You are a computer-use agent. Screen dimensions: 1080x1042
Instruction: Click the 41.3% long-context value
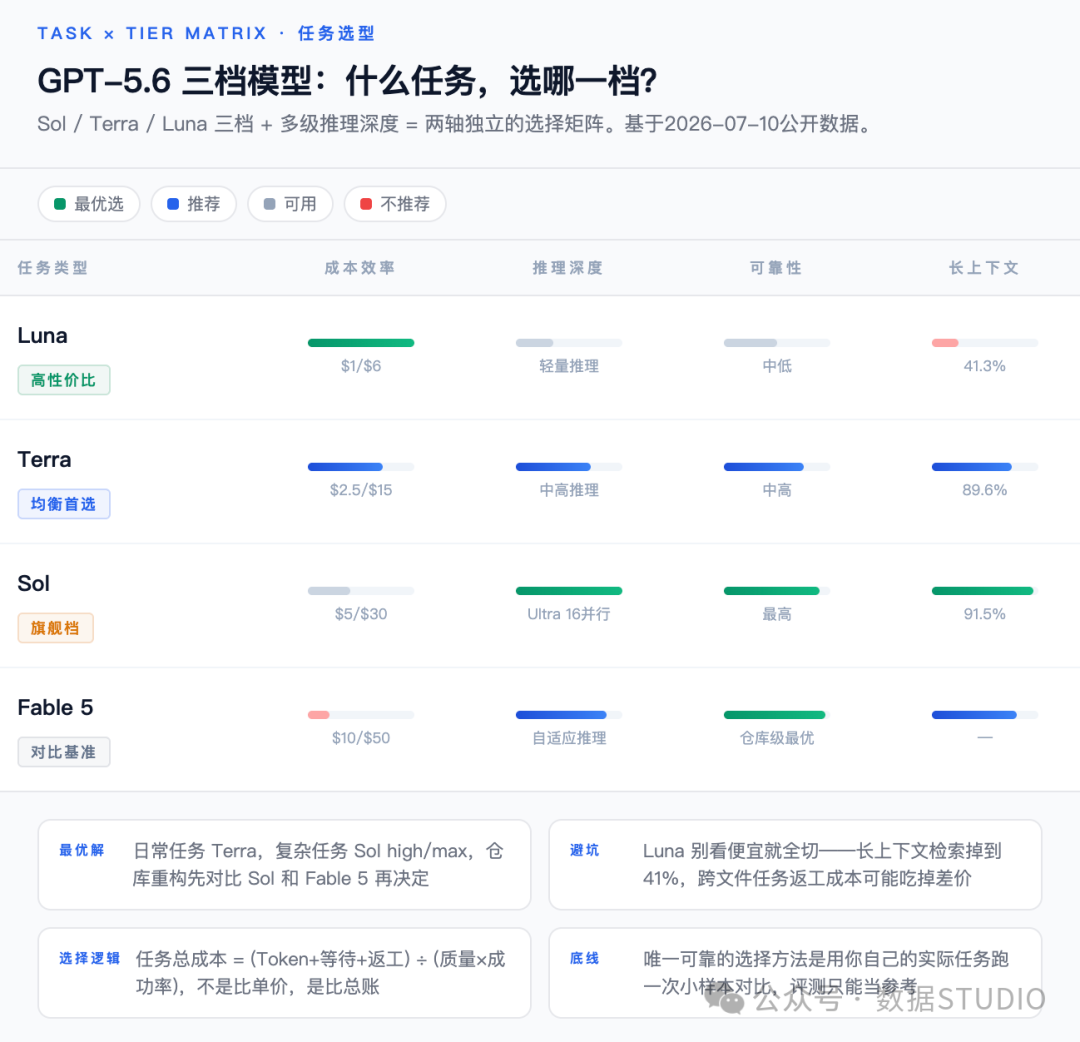coord(984,366)
